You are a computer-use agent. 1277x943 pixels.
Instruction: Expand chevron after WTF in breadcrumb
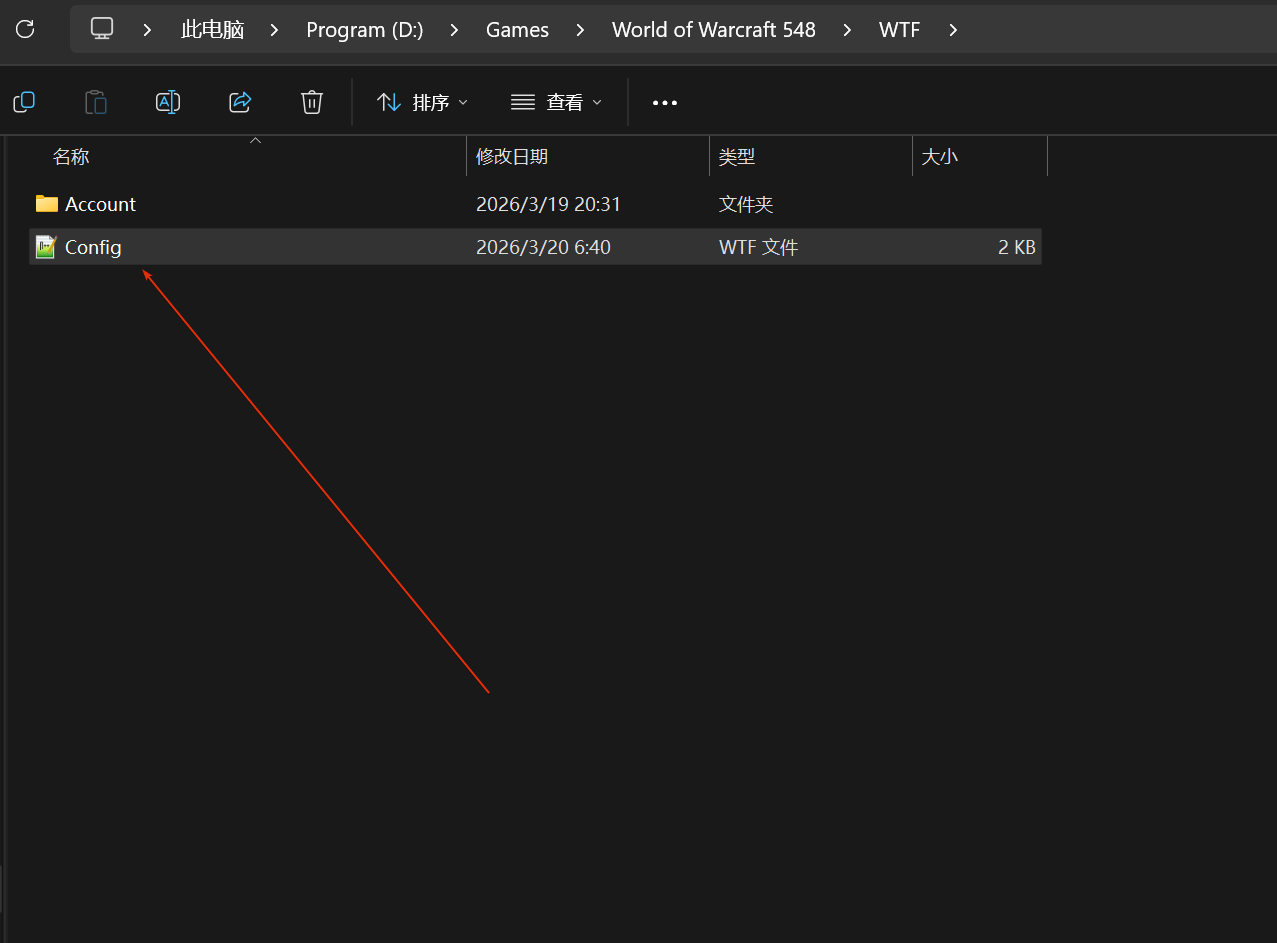[953, 30]
